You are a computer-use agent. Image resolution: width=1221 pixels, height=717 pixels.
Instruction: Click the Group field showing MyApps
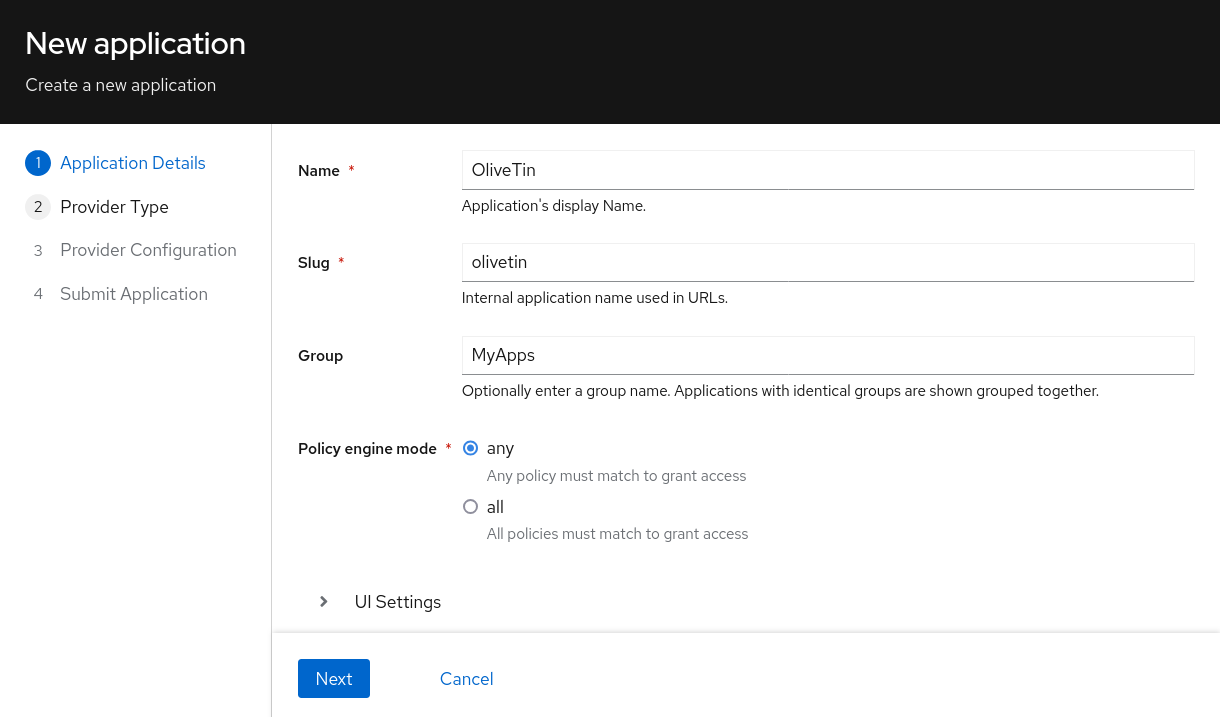click(x=828, y=355)
